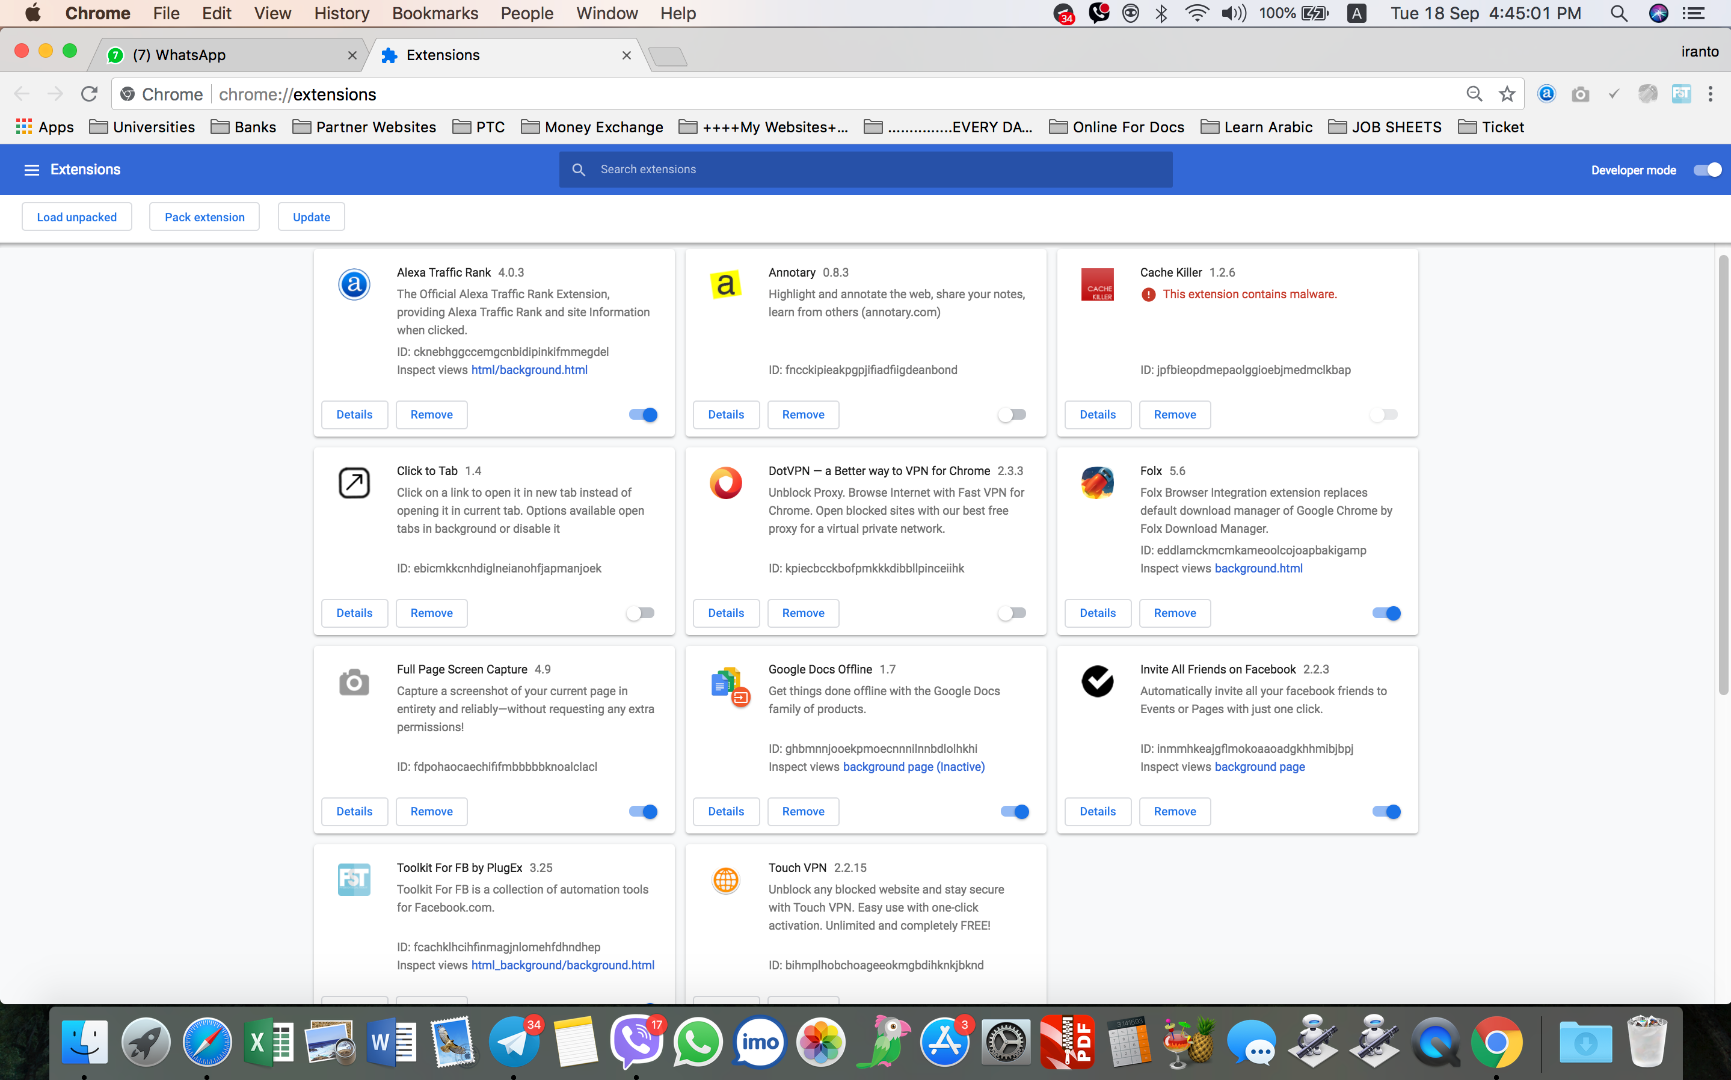Open Finder from the dock
Screen dimensions: 1731x1080
(x=85, y=1044)
